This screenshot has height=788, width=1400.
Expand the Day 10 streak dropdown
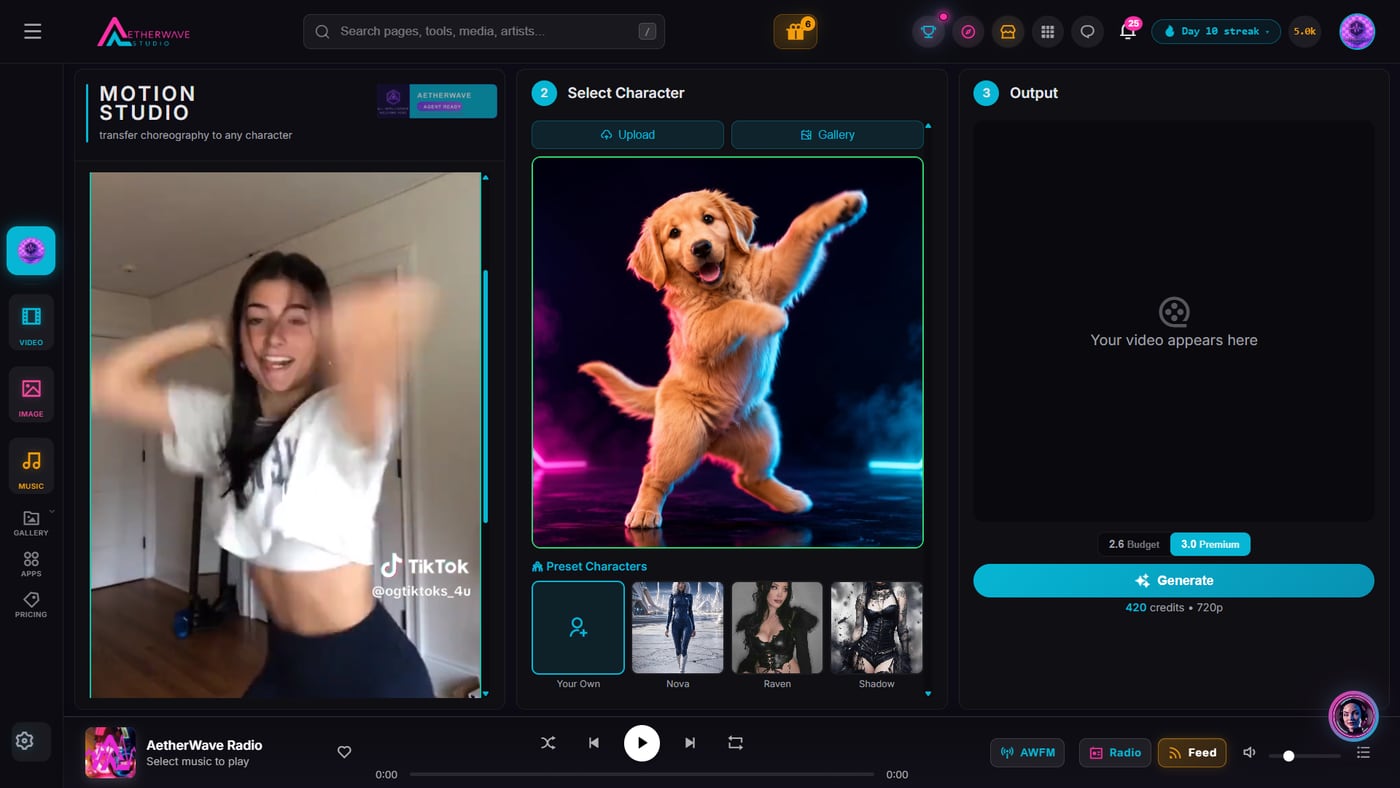point(1216,32)
